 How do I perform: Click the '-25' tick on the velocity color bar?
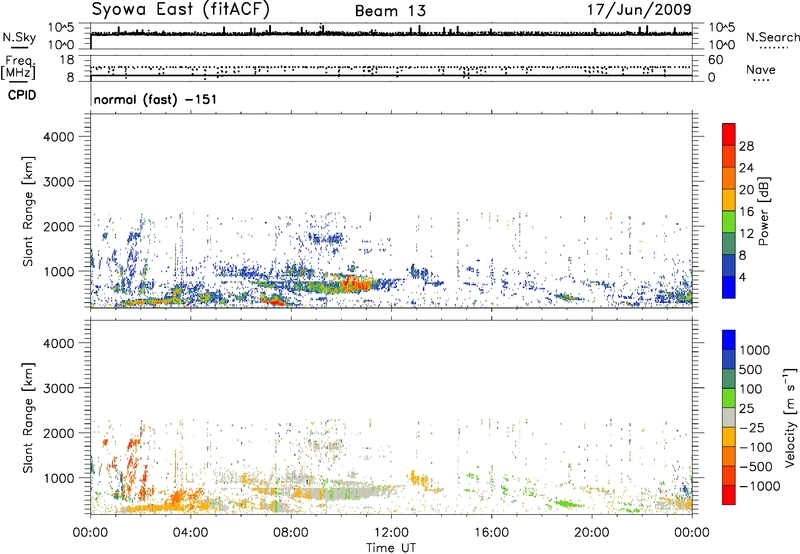pos(752,427)
